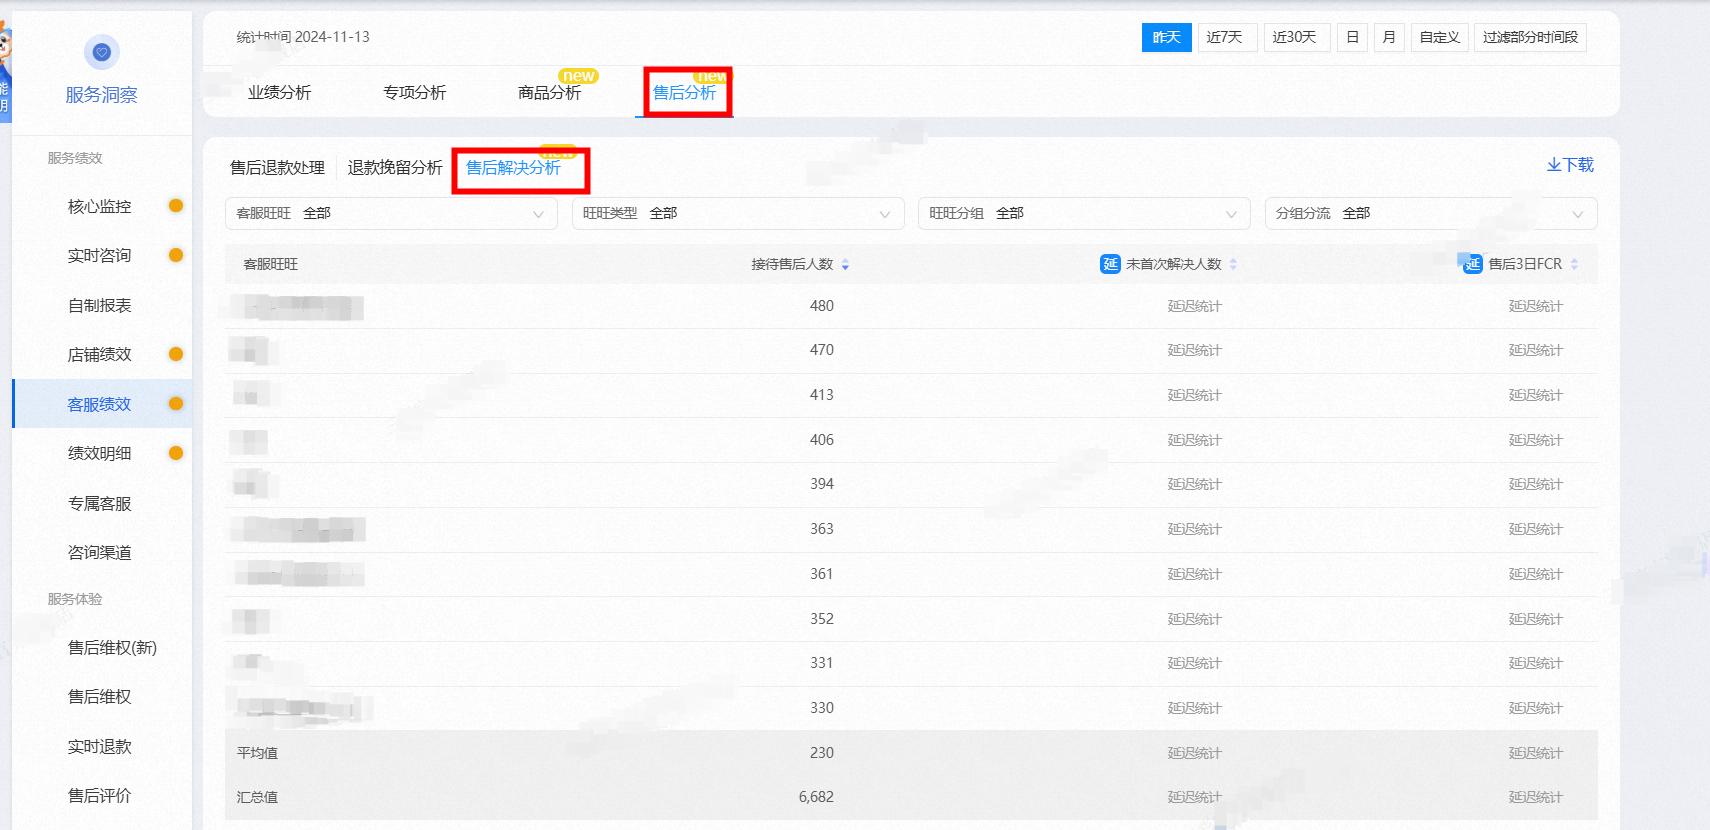Open 自制报表 in the sidebar
1710x830 pixels.
point(100,306)
